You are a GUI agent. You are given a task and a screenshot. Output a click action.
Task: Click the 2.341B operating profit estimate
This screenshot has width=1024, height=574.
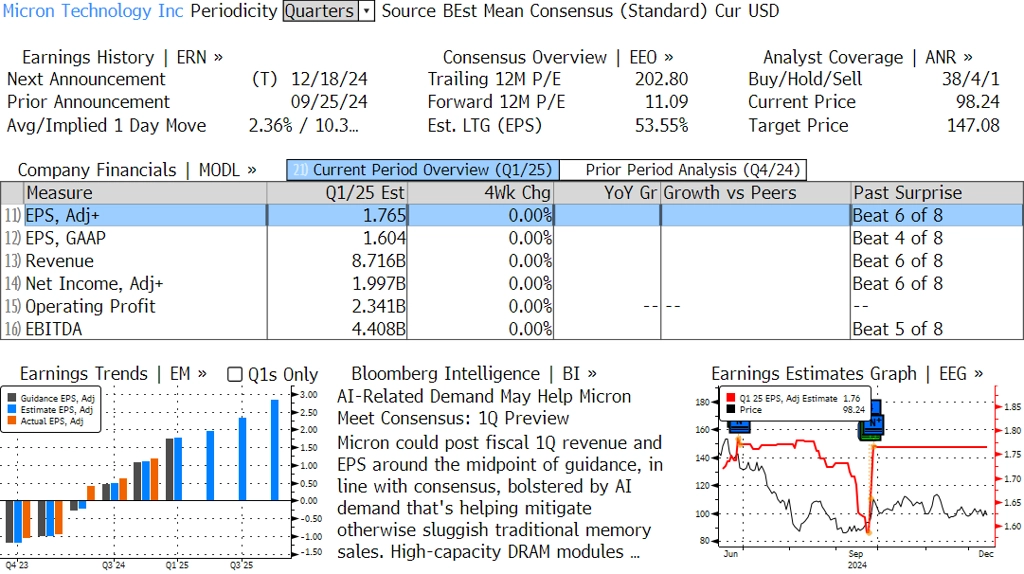(x=379, y=306)
